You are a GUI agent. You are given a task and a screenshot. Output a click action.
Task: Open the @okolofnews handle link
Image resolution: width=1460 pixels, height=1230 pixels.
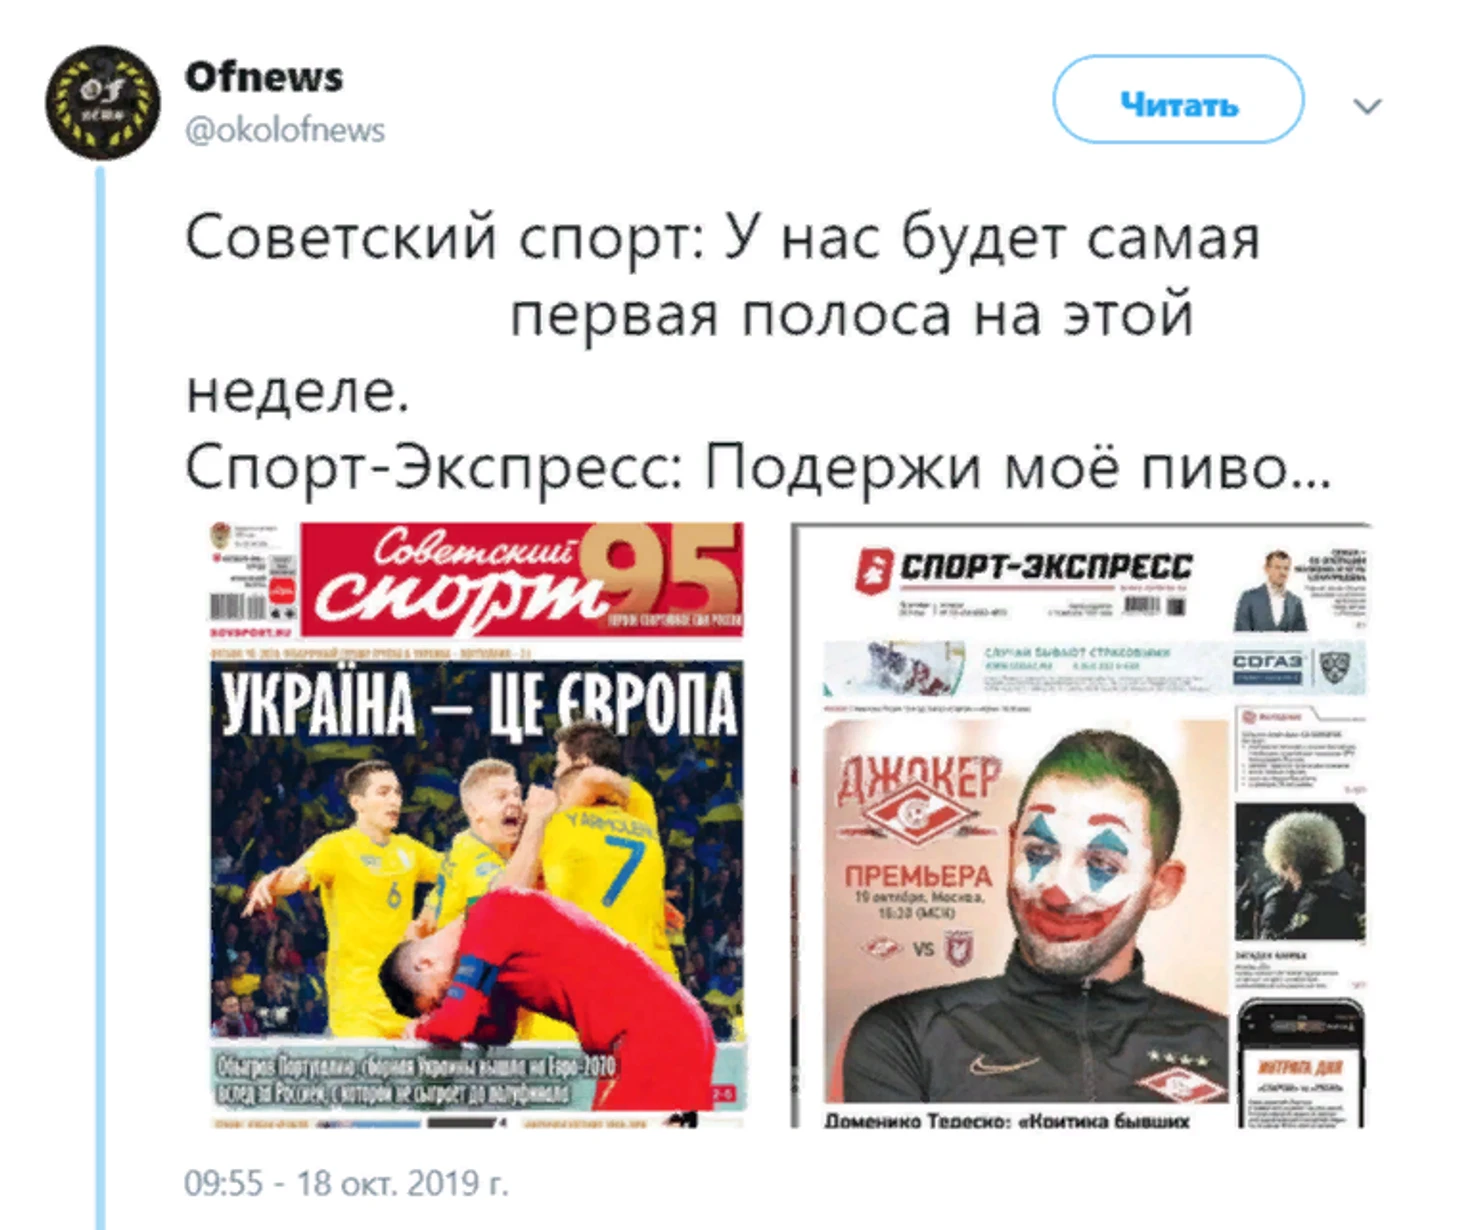point(285,130)
